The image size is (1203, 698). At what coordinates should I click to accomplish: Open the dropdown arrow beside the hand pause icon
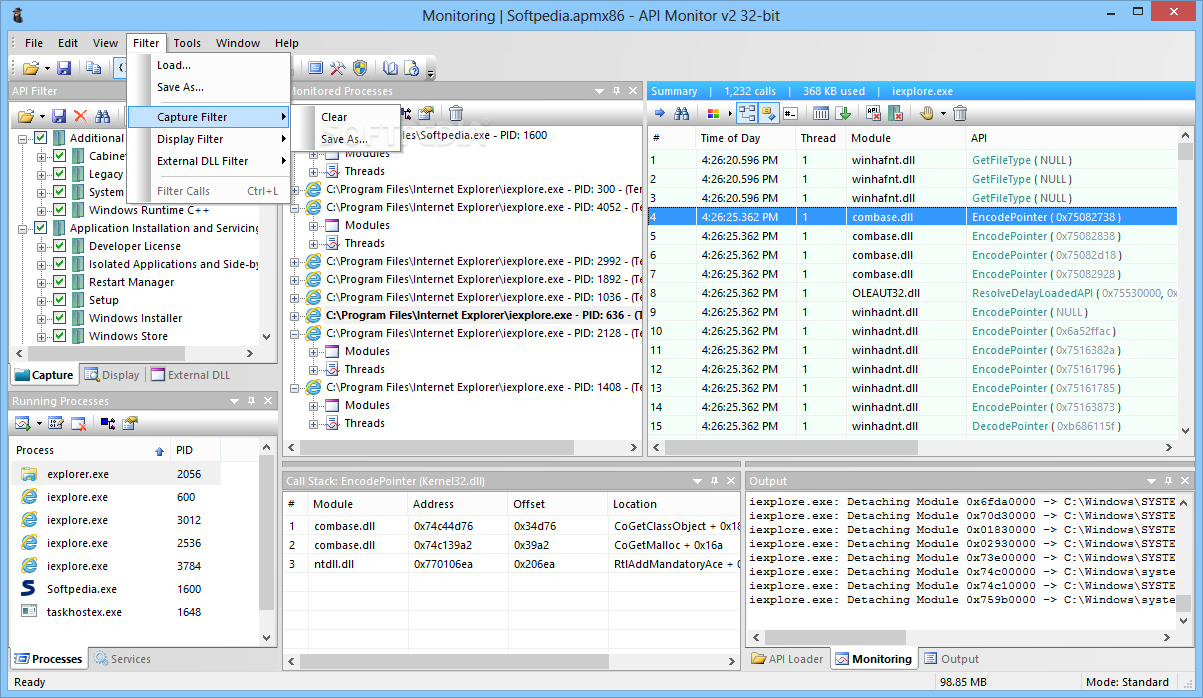(x=941, y=113)
